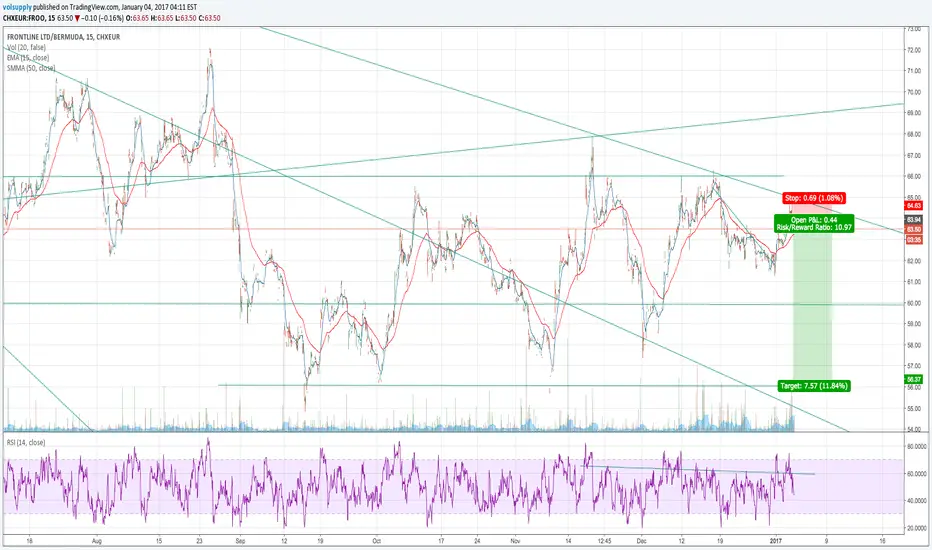Image resolution: width=932 pixels, height=550 pixels.
Task: Click the red Stop: 0.69 (1.08%) label
Action: click(814, 198)
